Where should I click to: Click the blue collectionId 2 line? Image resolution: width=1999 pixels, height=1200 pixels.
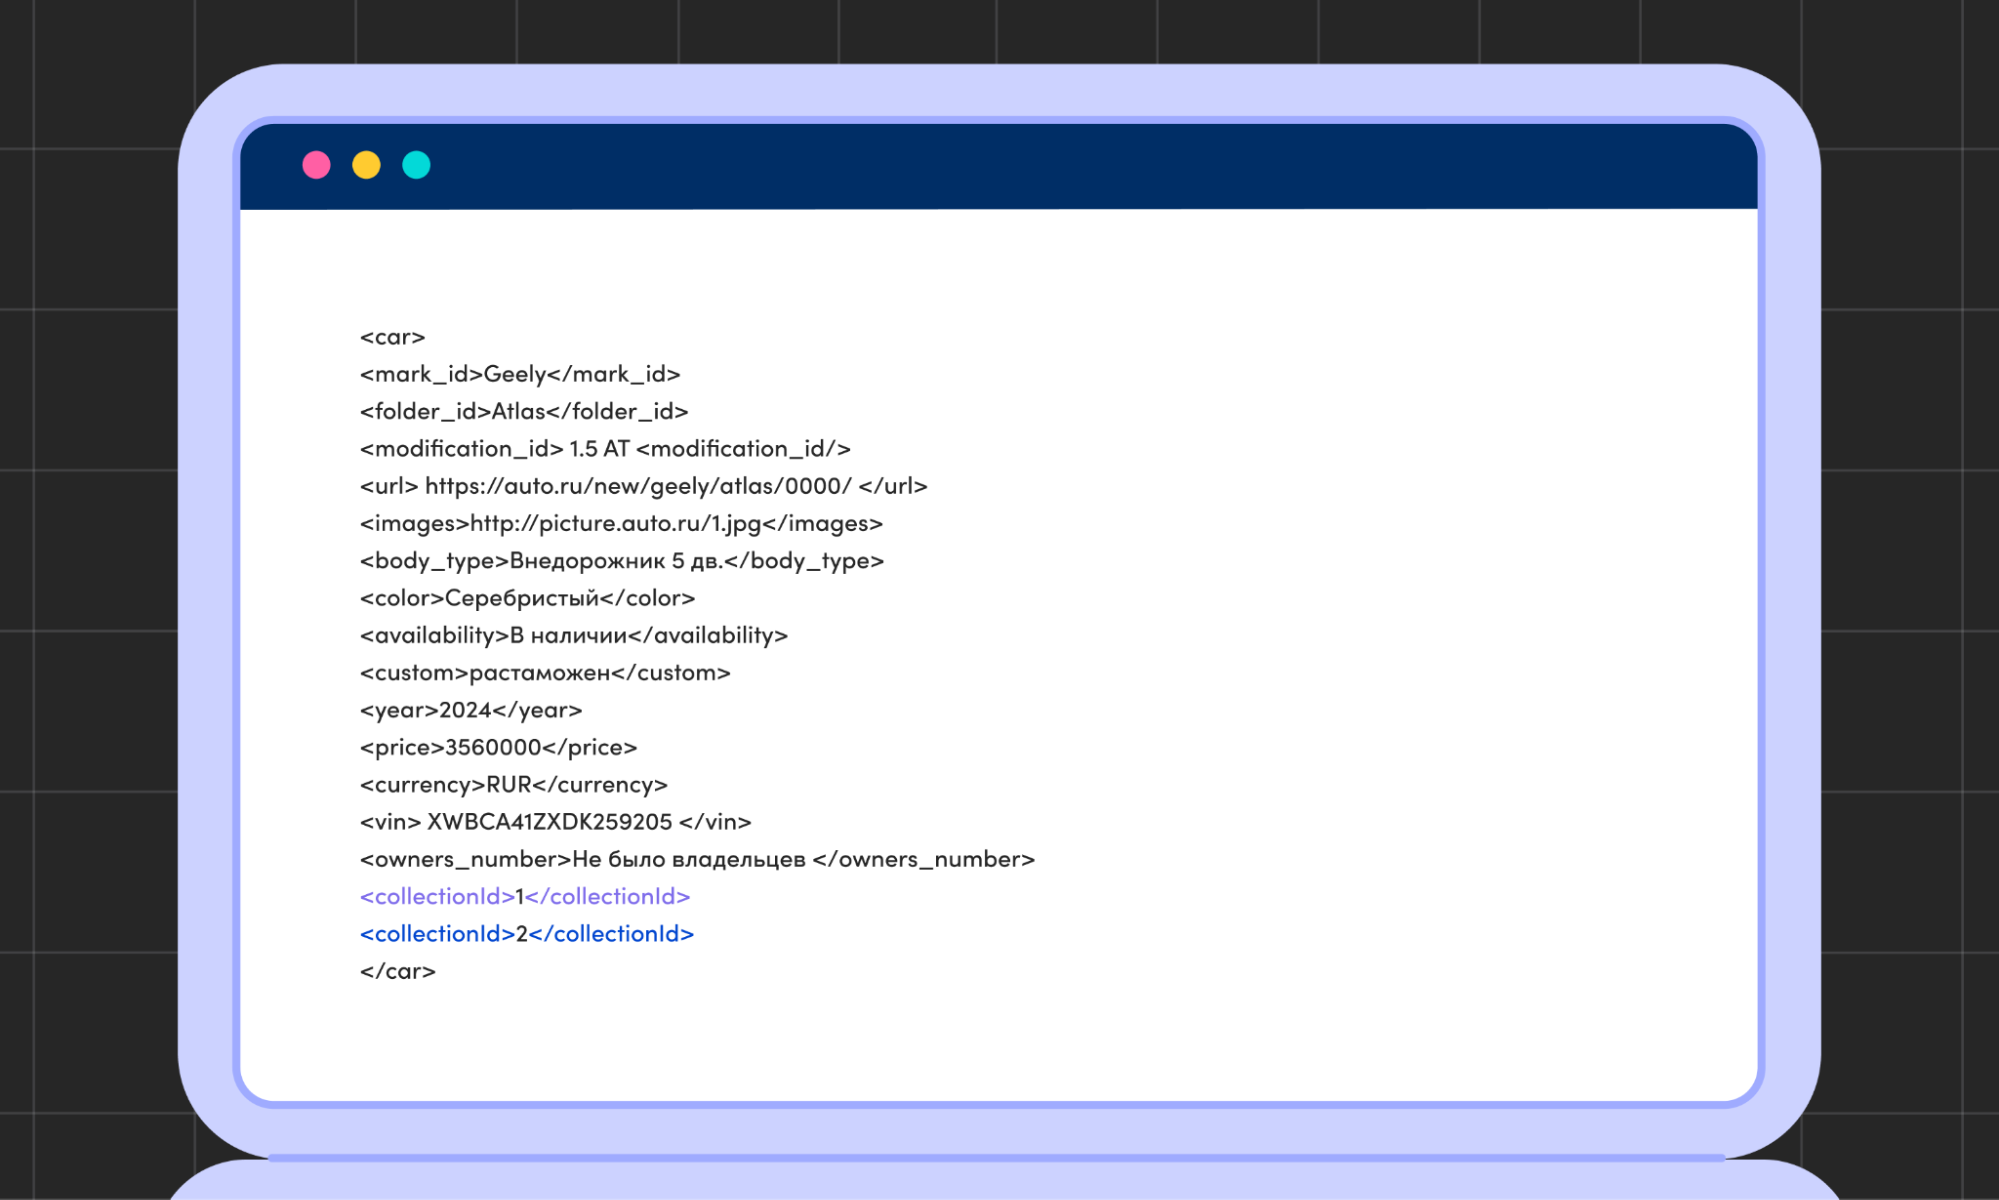526,934
